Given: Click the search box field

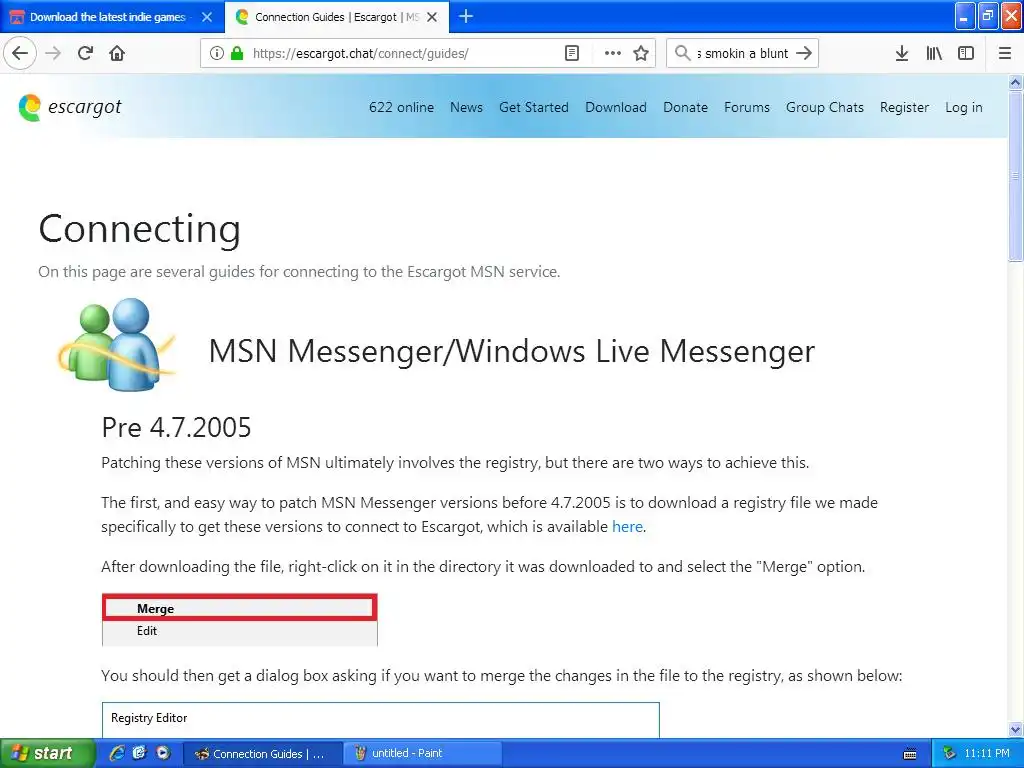Looking at the screenshot, I should [743, 53].
